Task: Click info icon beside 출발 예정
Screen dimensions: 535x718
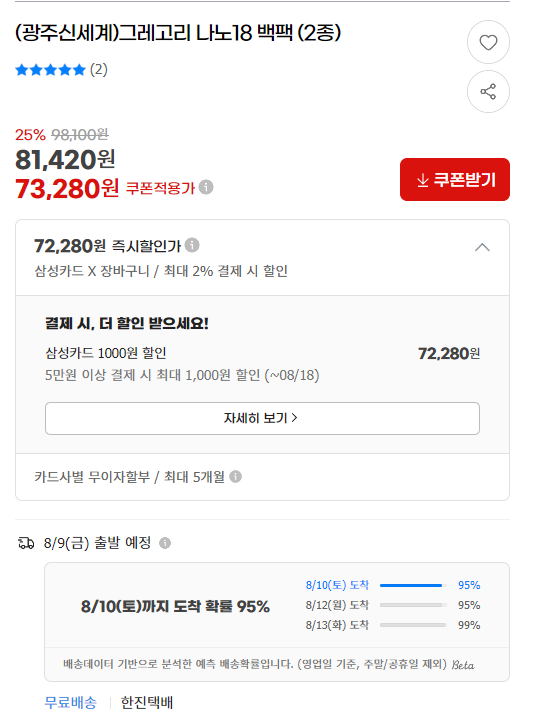Action: 165,543
